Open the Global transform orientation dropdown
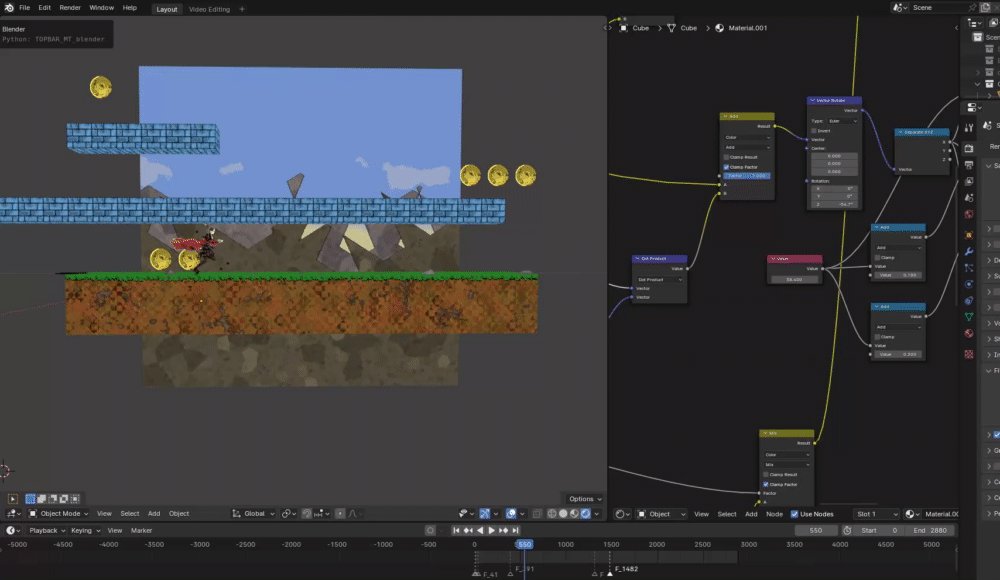The image size is (1000, 580). (253, 514)
